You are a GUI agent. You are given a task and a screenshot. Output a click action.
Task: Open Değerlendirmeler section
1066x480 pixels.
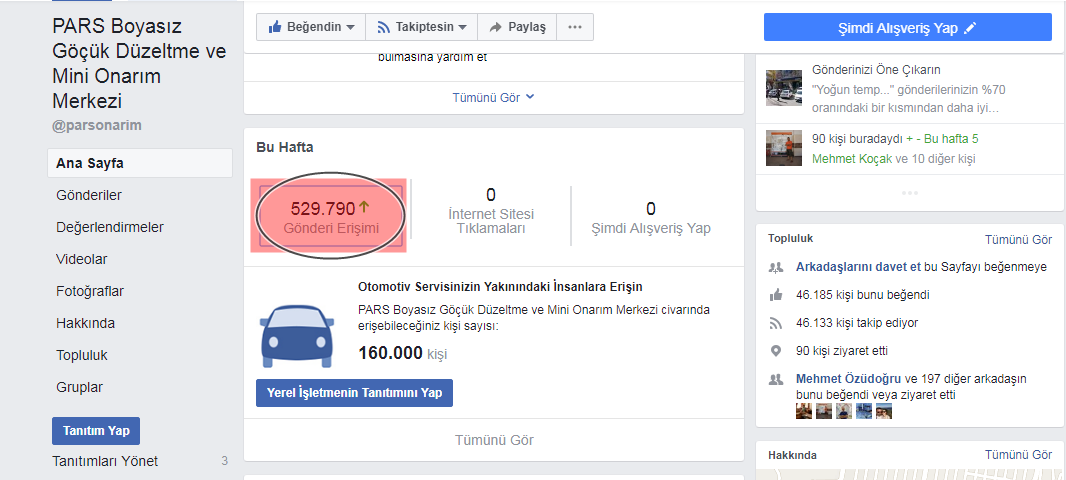pyautogui.click(x=110, y=227)
